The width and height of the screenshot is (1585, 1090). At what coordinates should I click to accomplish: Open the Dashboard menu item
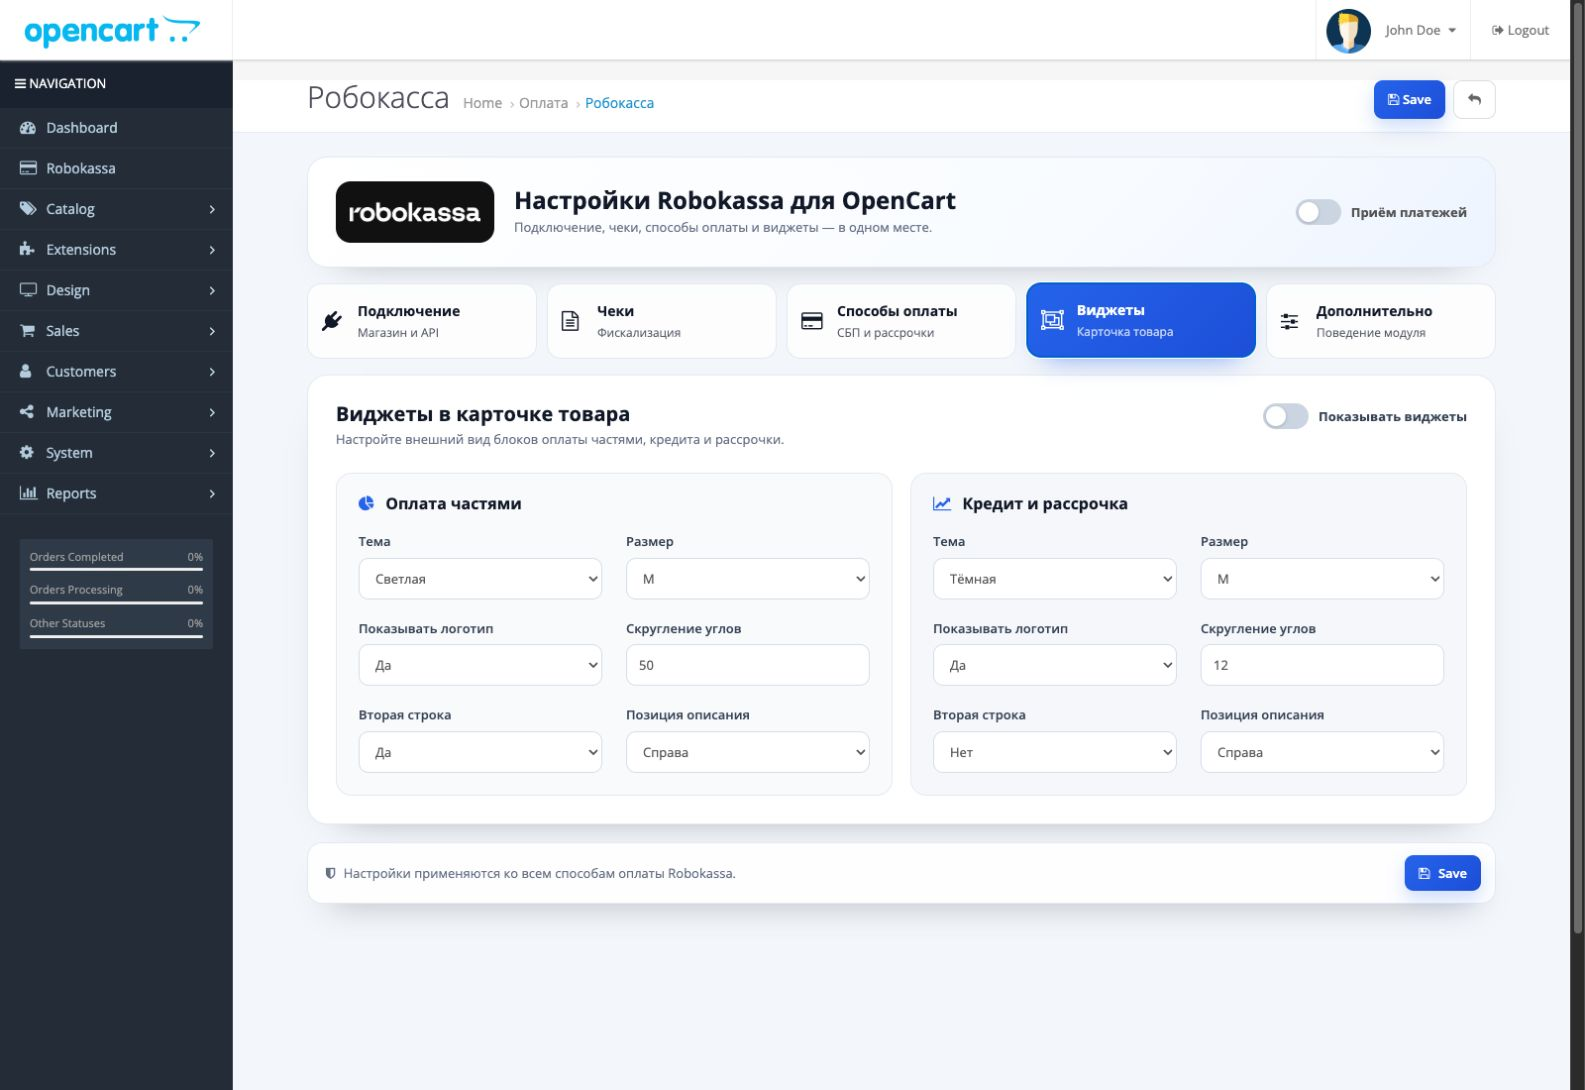point(116,128)
